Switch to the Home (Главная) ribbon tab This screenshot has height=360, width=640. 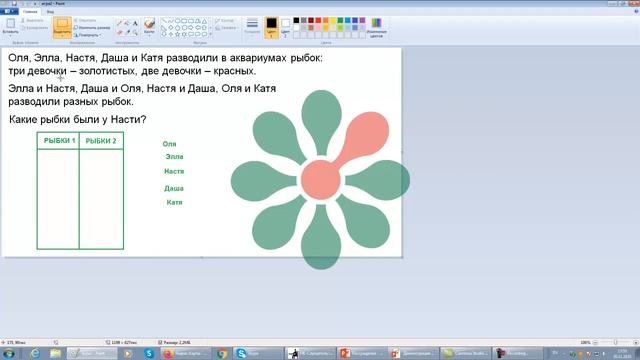point(30,11)
